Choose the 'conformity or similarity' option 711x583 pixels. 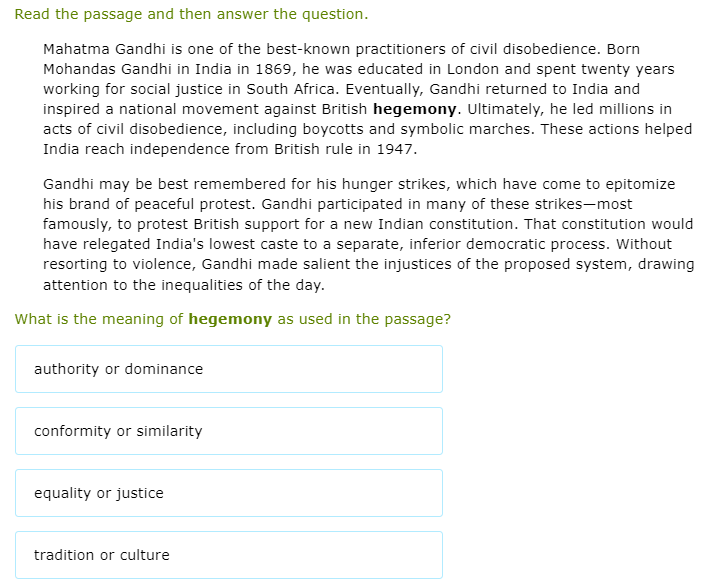click(228, 431)
